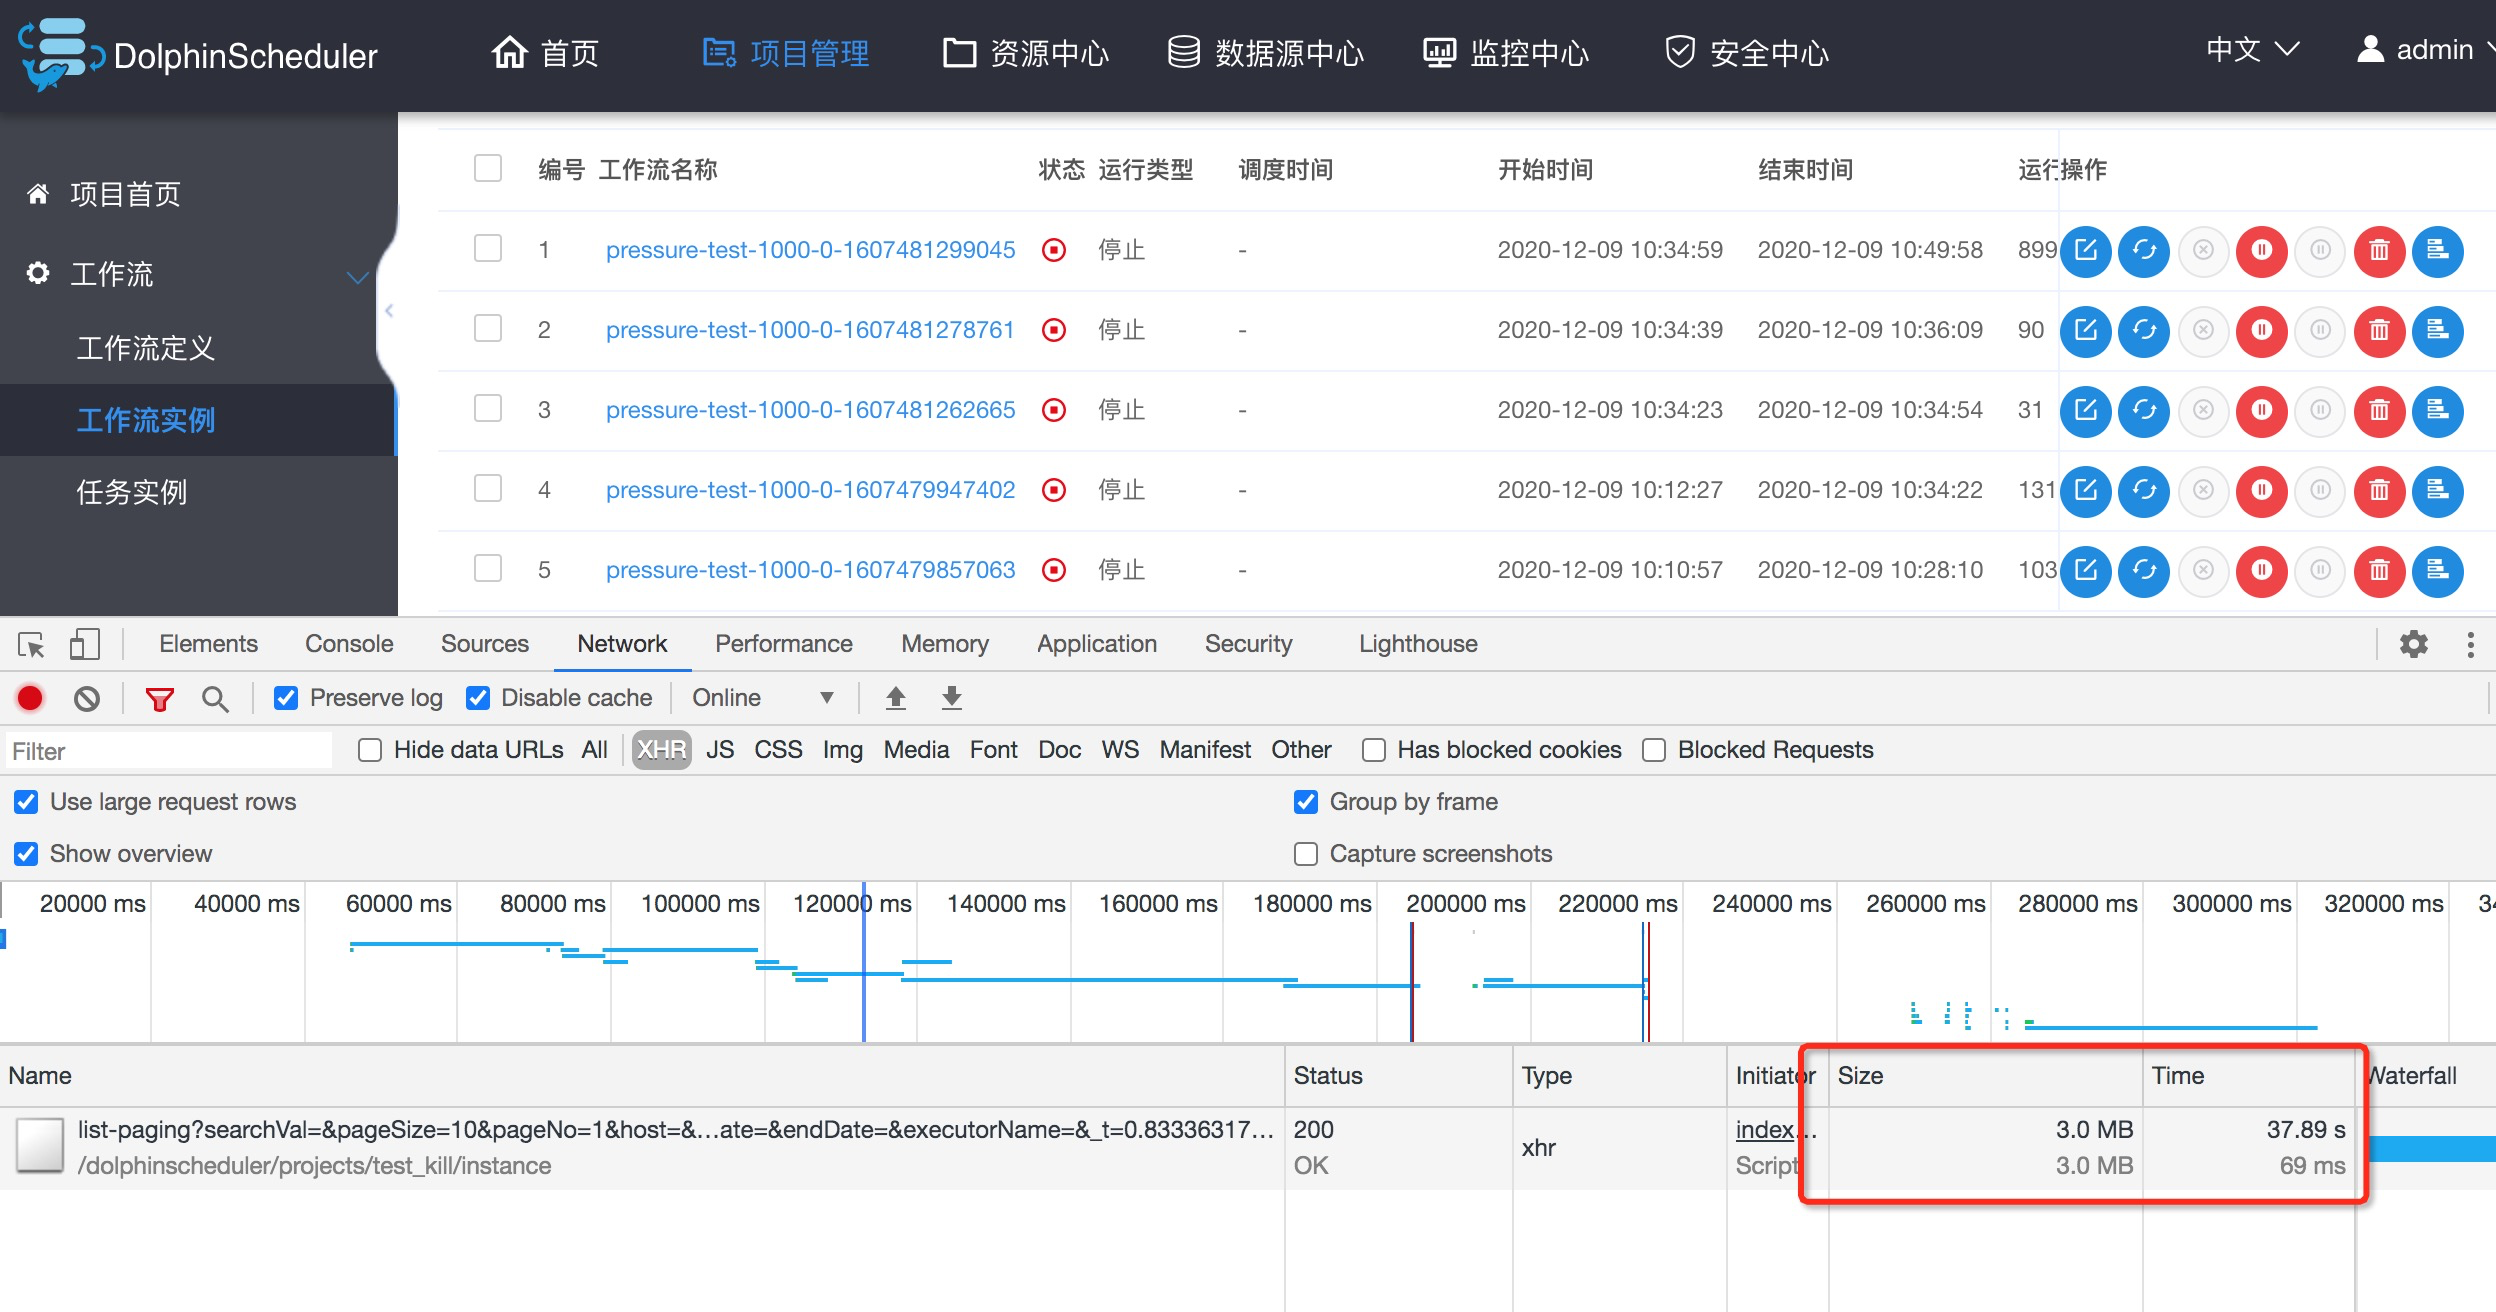Image resolution: width=2496 pixels, height=1312 pixels.
Task: Enable Hide data URLs checkbox
Action: click(370, 750)
